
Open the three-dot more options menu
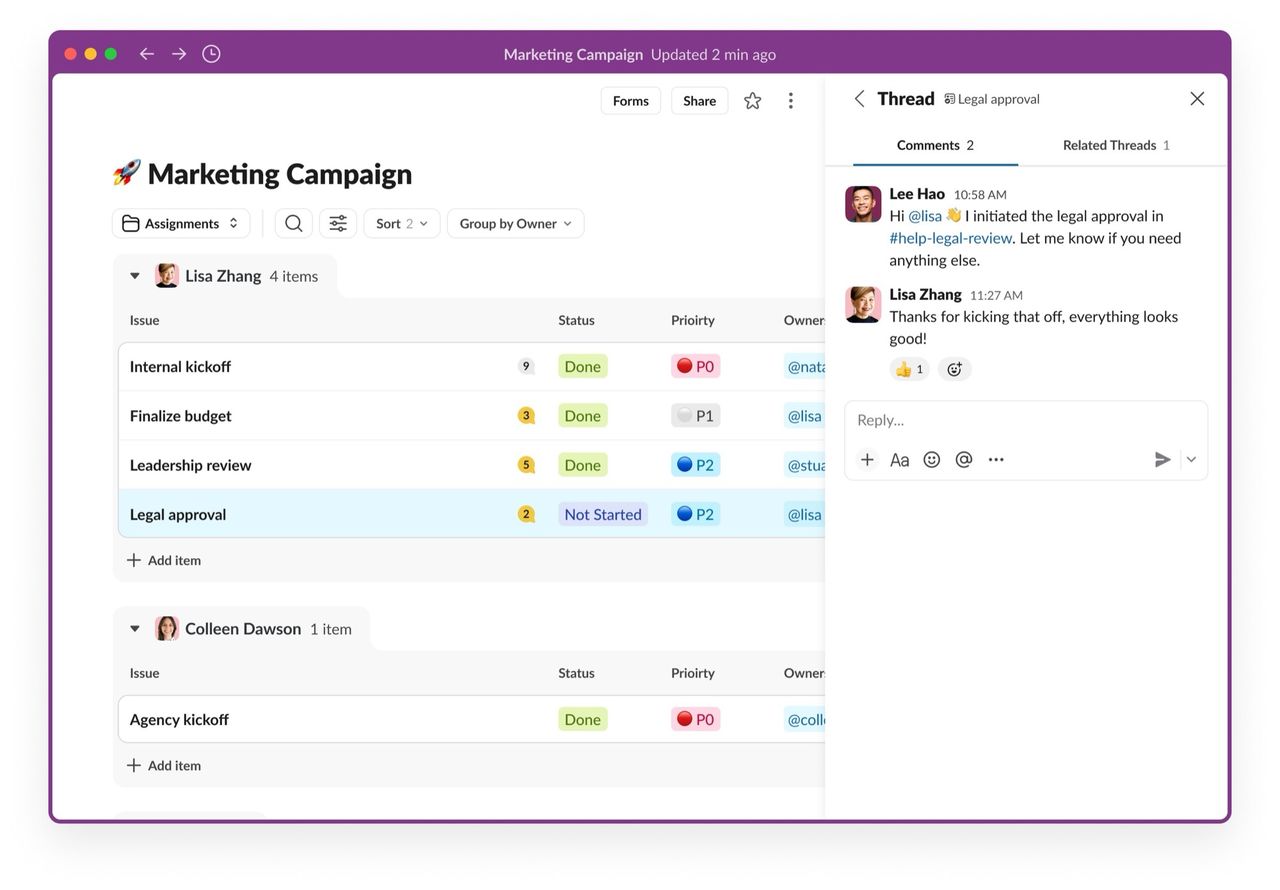tap(791, 100)
